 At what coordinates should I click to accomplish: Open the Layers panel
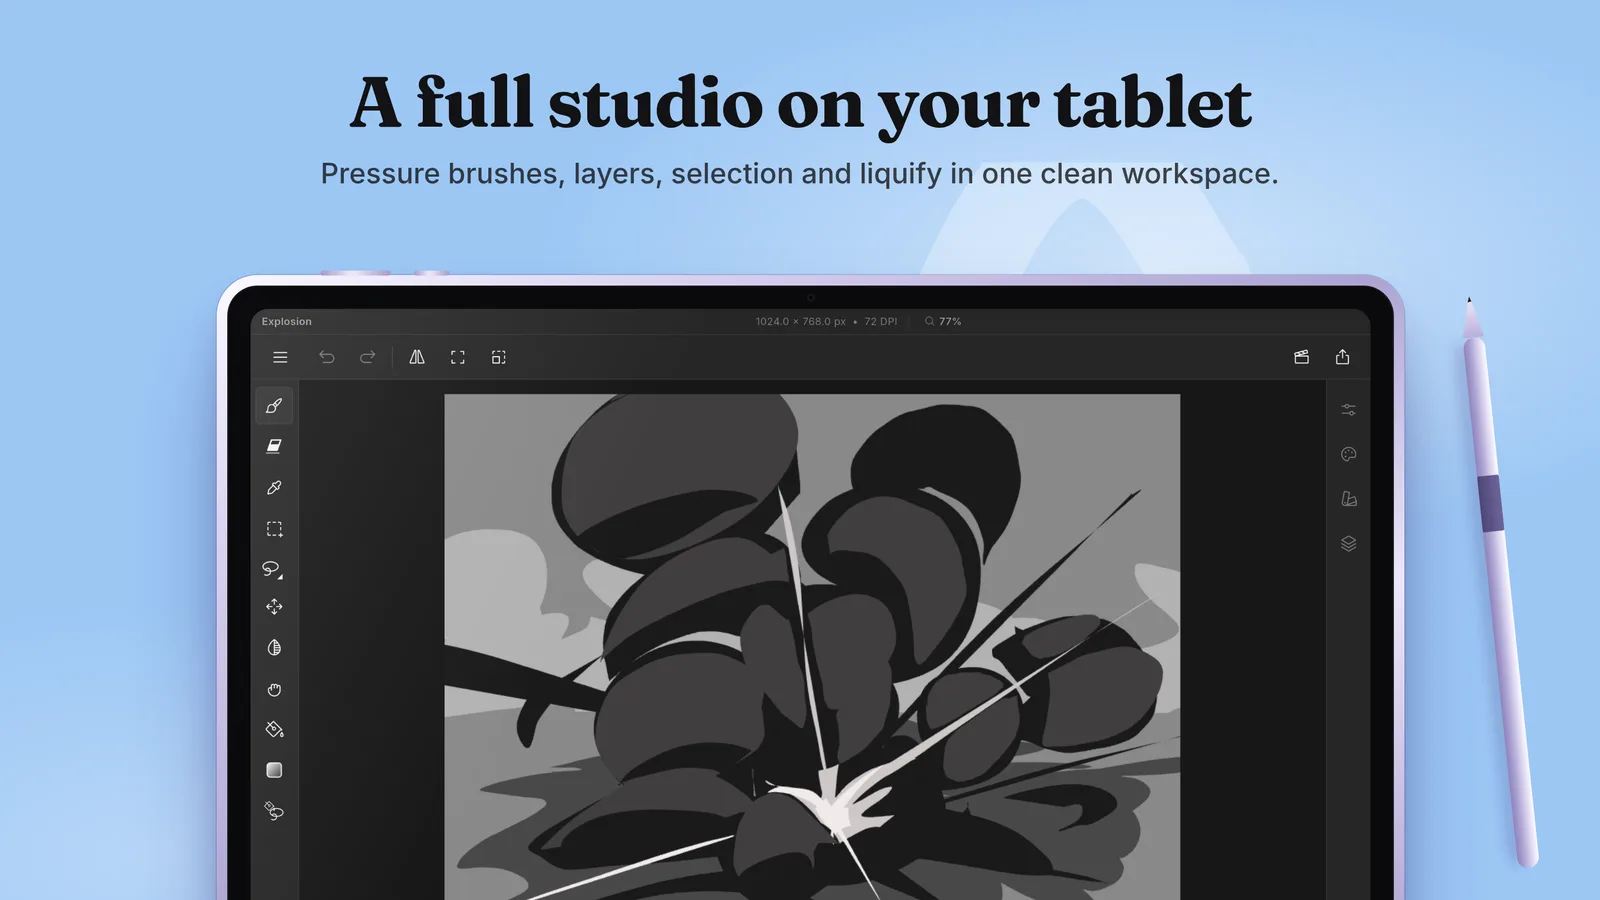[x=1348, y=543]
